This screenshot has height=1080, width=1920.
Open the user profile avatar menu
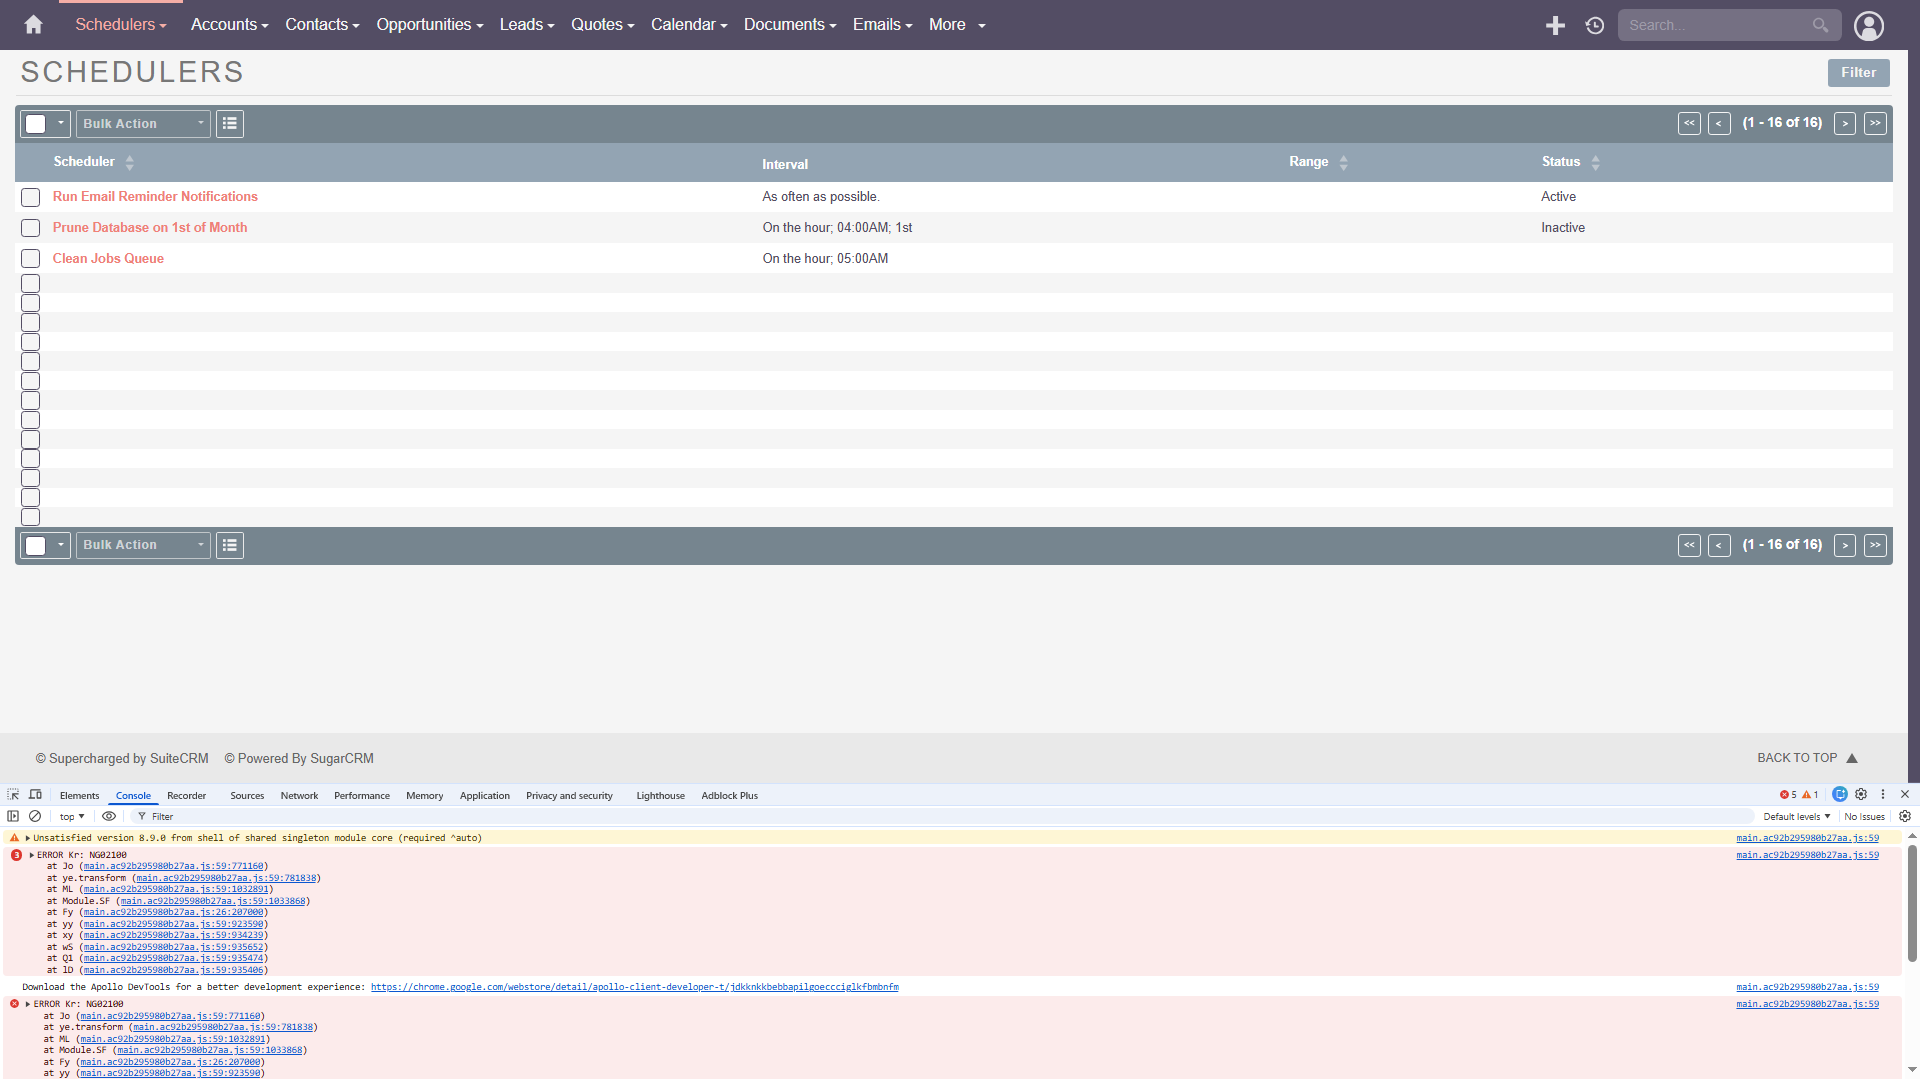point(1868,25)
